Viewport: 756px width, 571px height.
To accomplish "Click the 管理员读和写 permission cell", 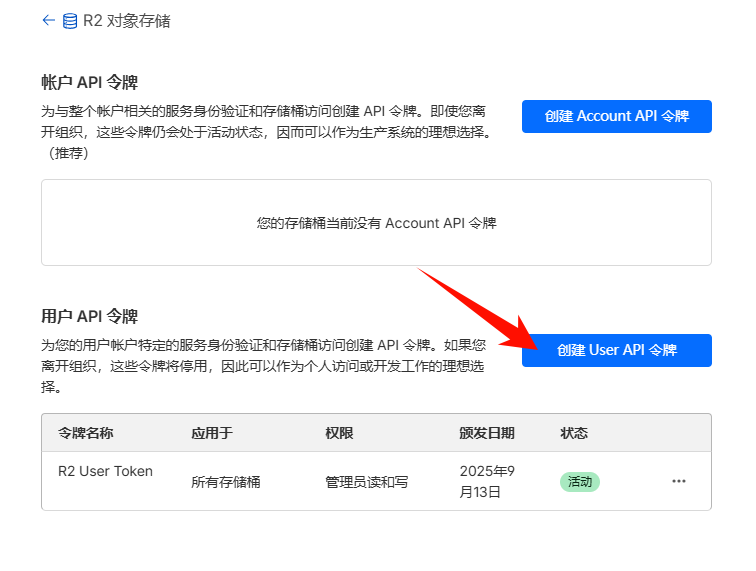I will click(366, 482).
